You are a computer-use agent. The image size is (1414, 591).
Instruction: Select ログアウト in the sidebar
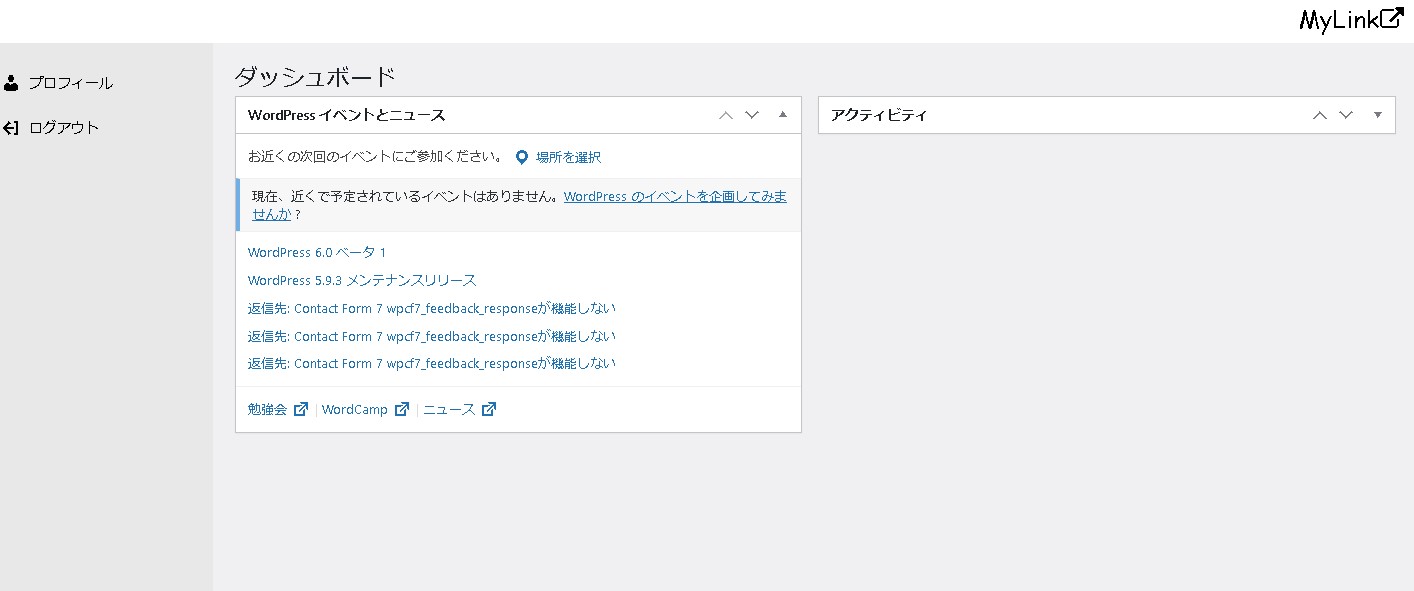pos(64,128)
